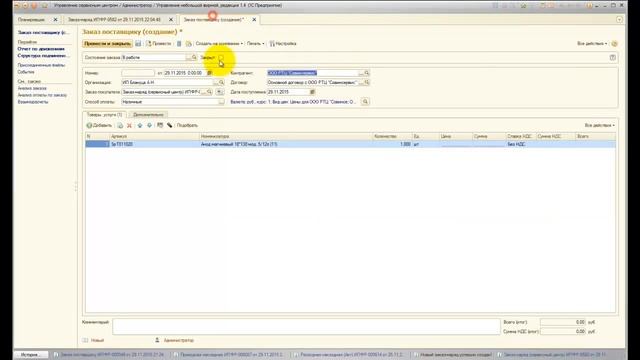Click the small button to the right of the 'Заказ покупателя' magnifier

[x=220, y=92]
